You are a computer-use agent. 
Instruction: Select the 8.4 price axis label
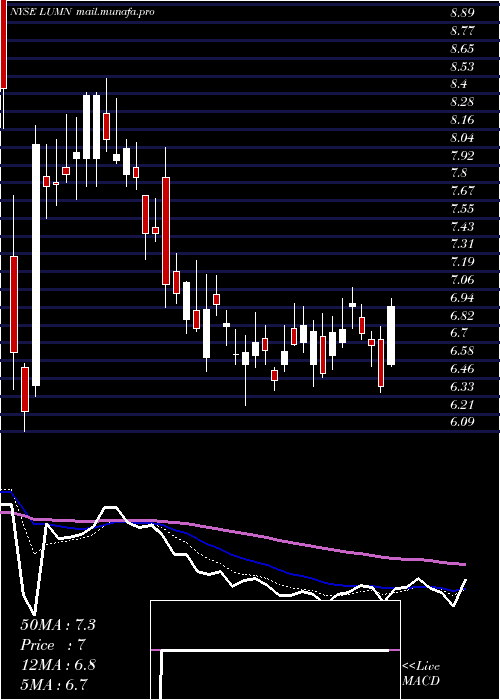coord(459,84)
